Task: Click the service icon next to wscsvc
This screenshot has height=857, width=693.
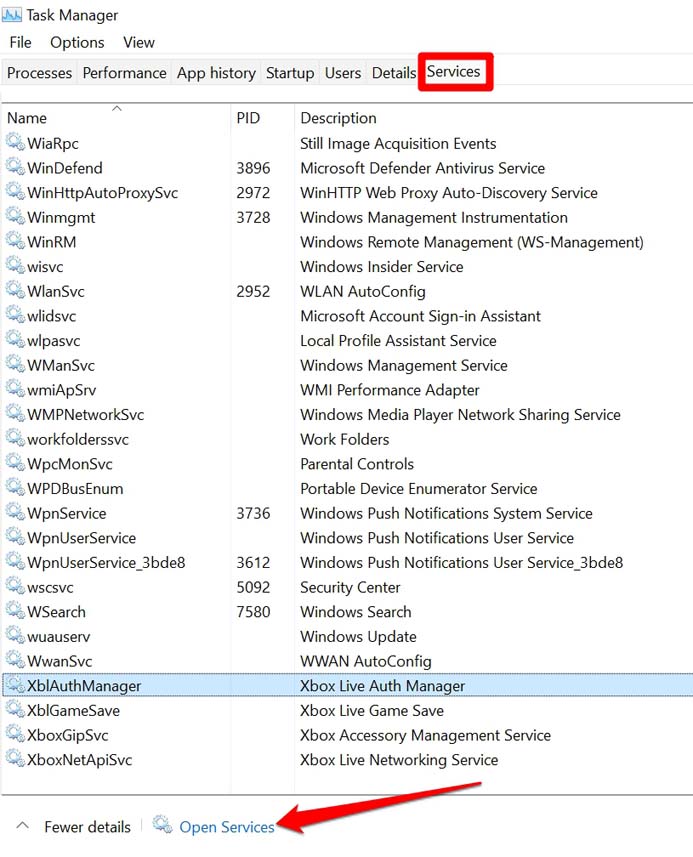Action: click(15, 586)
